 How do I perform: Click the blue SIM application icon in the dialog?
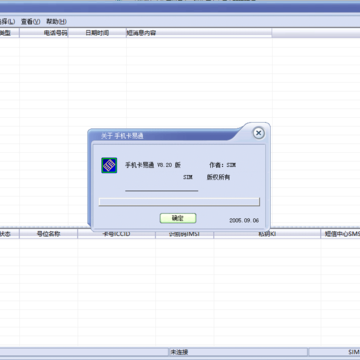click(109, 165)
